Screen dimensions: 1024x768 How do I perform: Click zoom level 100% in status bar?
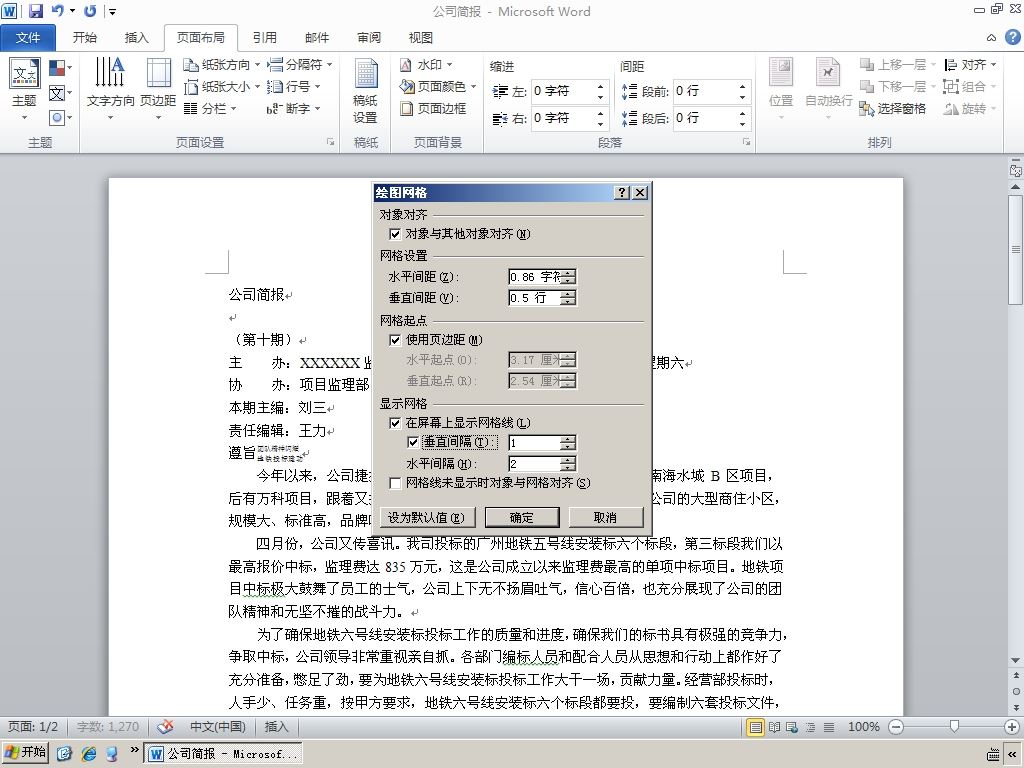click(x=863, y=727)
